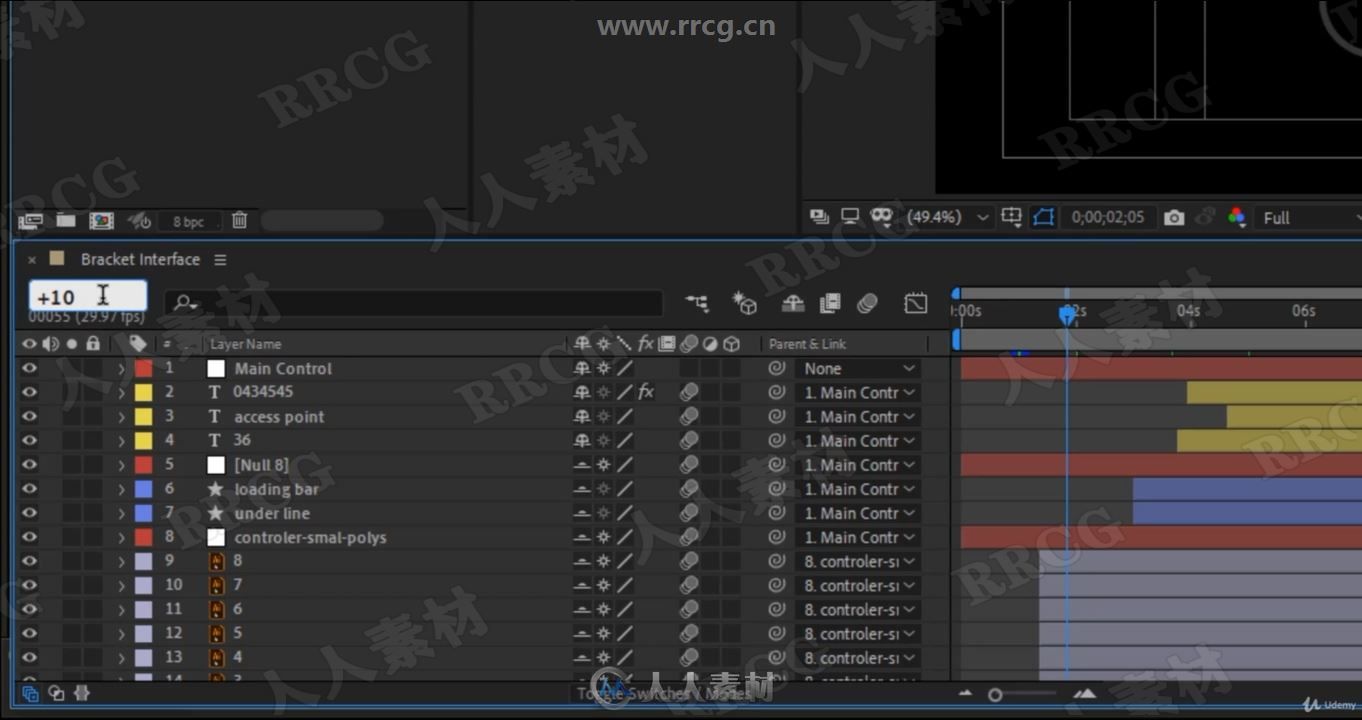Toggle the continuously rasterize switch on [Null 8]

click(x=603, y=465)
